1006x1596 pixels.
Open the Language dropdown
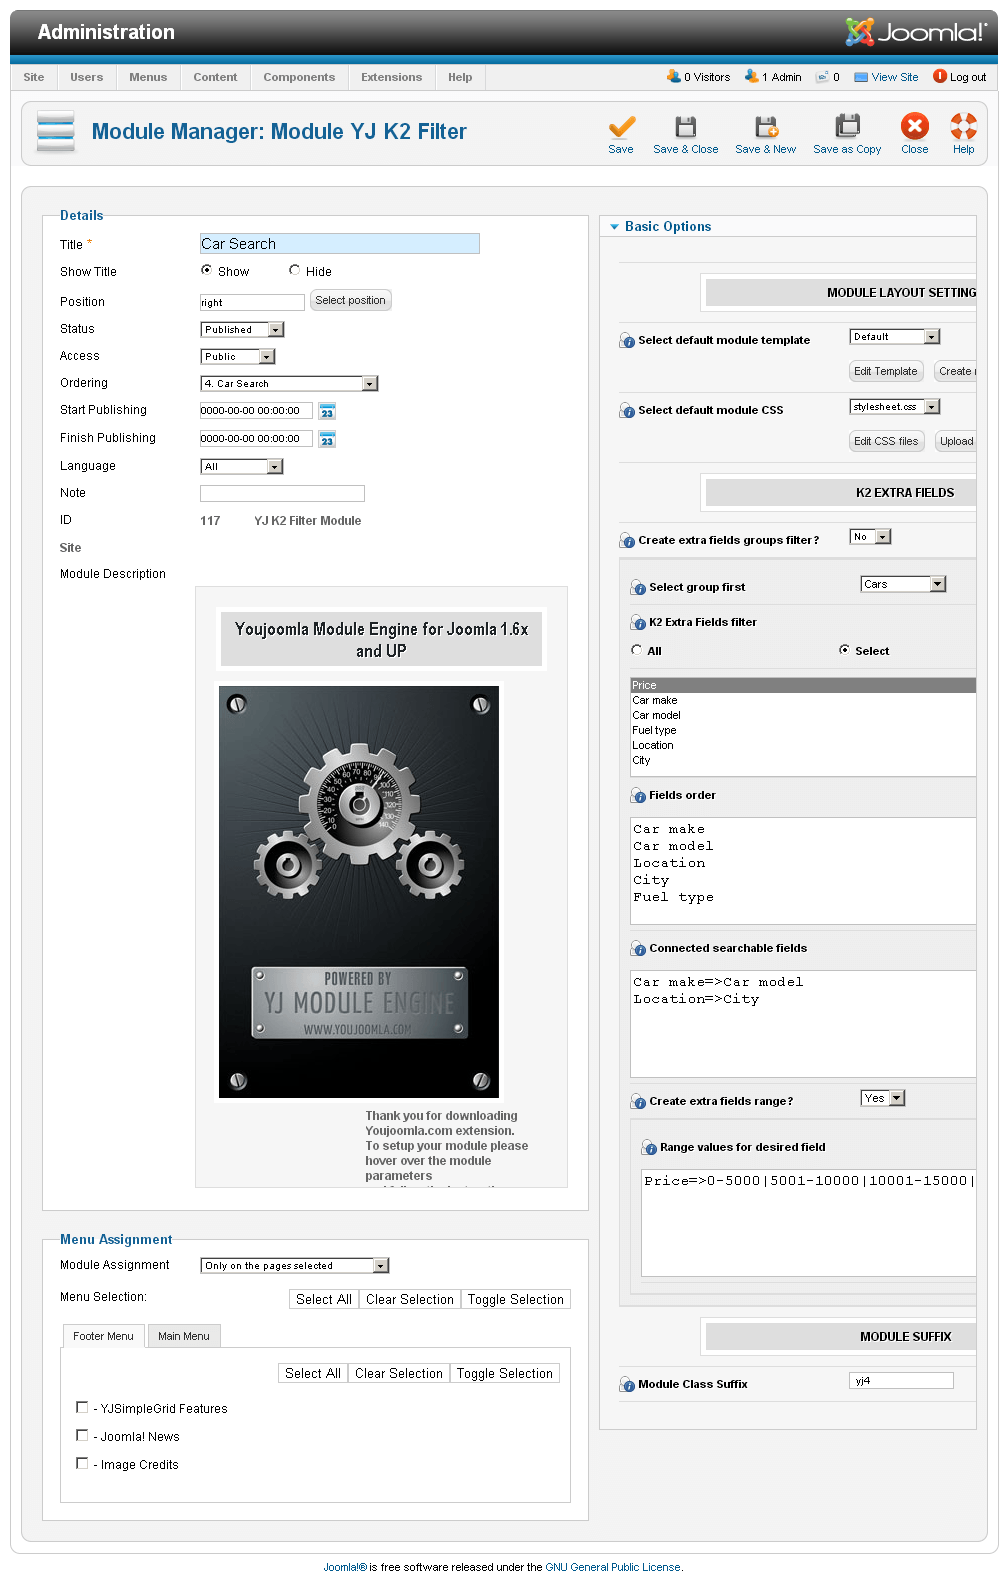(242, 466)
